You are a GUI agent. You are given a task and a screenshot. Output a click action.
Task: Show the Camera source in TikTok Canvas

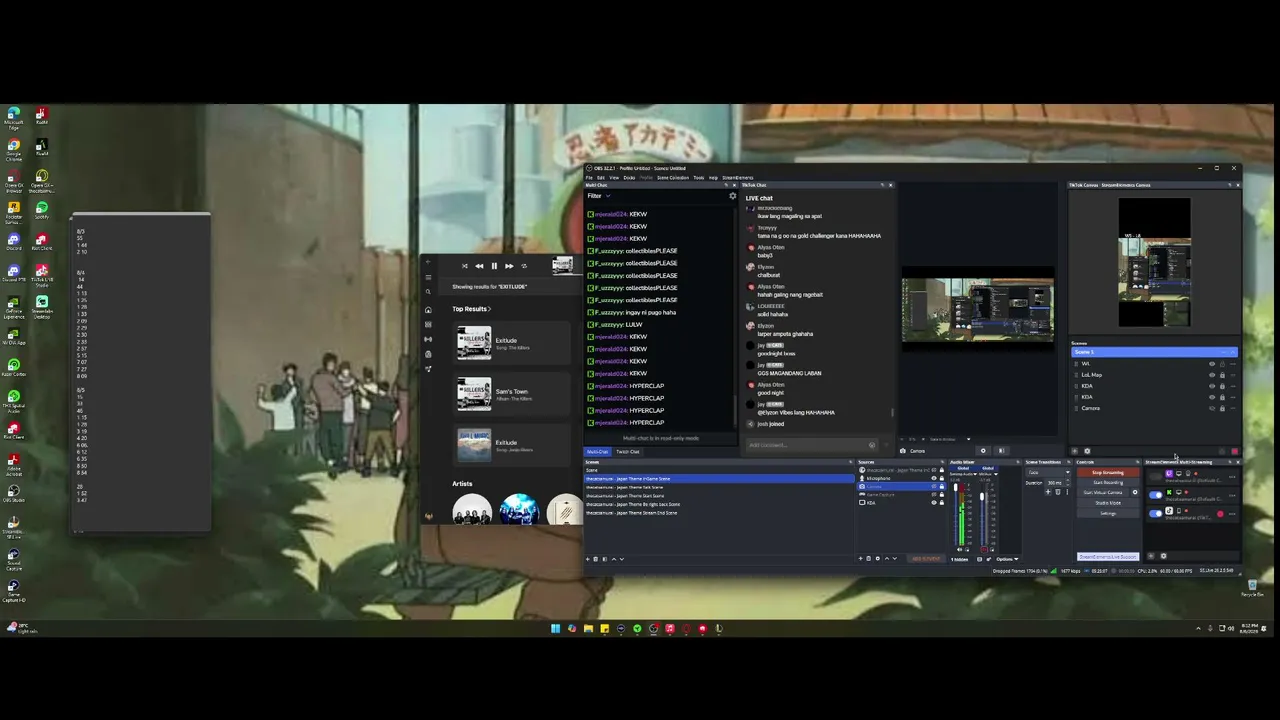coord(1212,408)
